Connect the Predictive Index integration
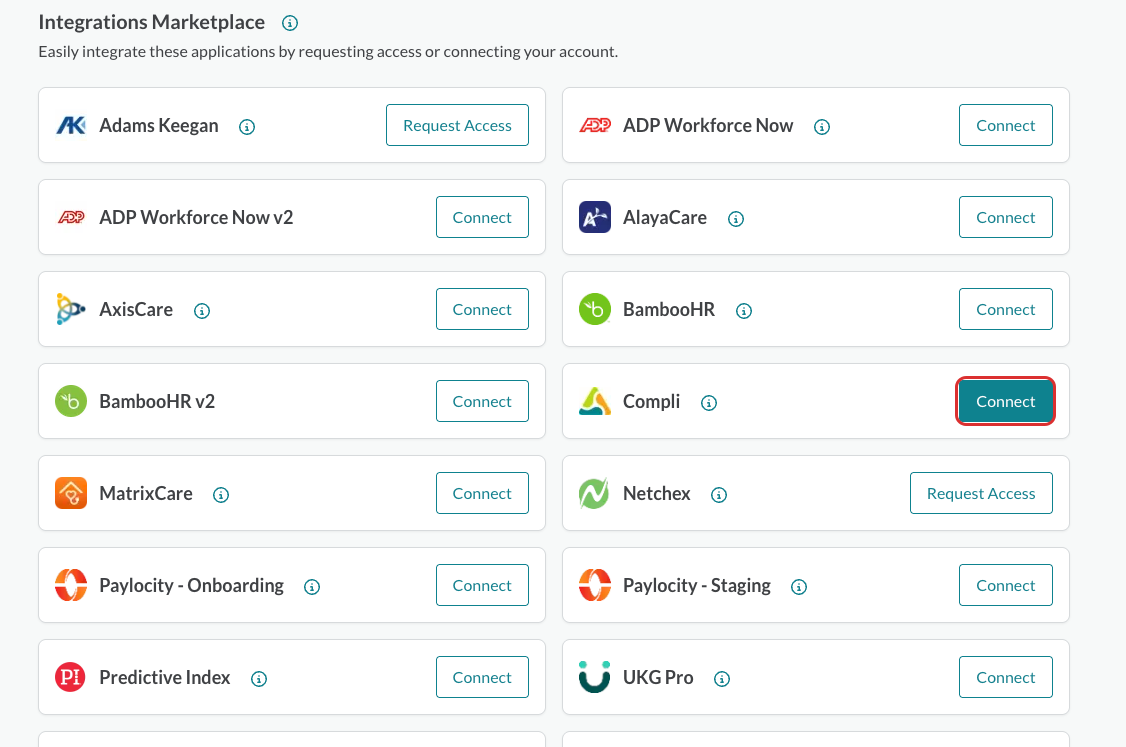This screenshot has height=747, width=1126. pyautogui.click(x=482, y=677)
